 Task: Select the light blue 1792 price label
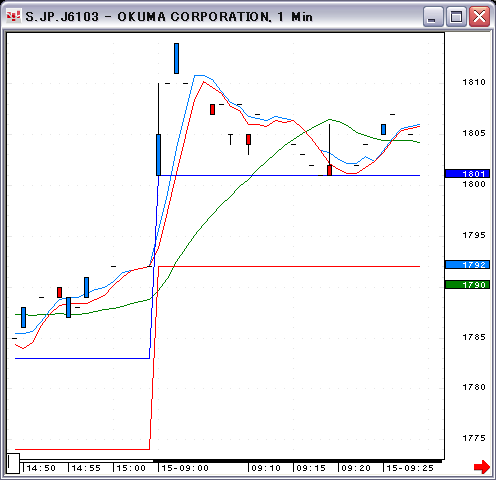point(468,265)
